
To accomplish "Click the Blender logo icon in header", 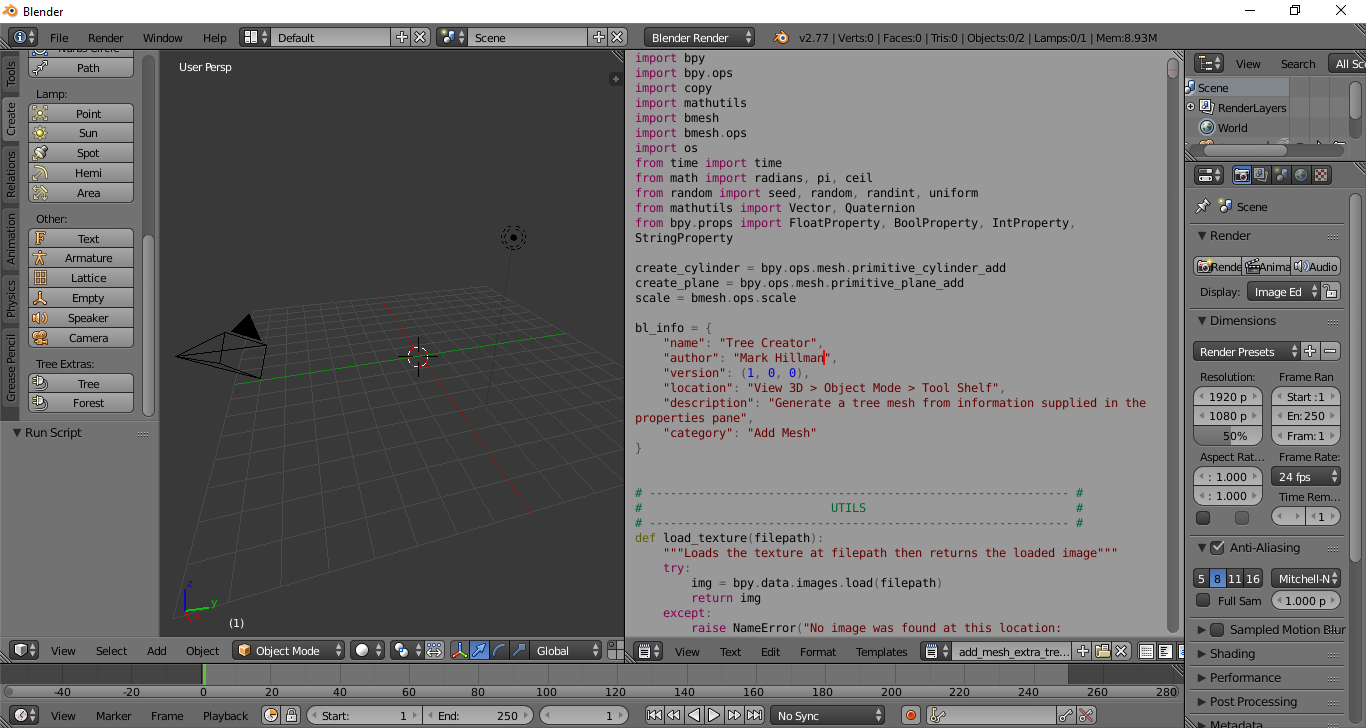I will click(780, 37).
